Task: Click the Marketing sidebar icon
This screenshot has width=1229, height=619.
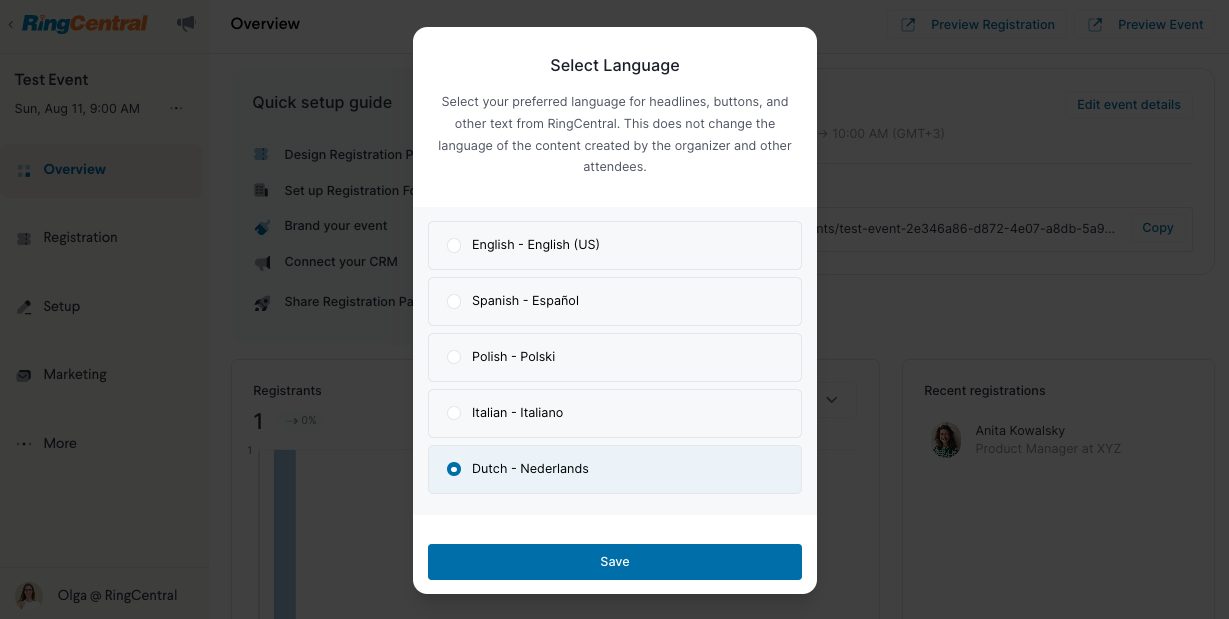Action: [24, 375]
